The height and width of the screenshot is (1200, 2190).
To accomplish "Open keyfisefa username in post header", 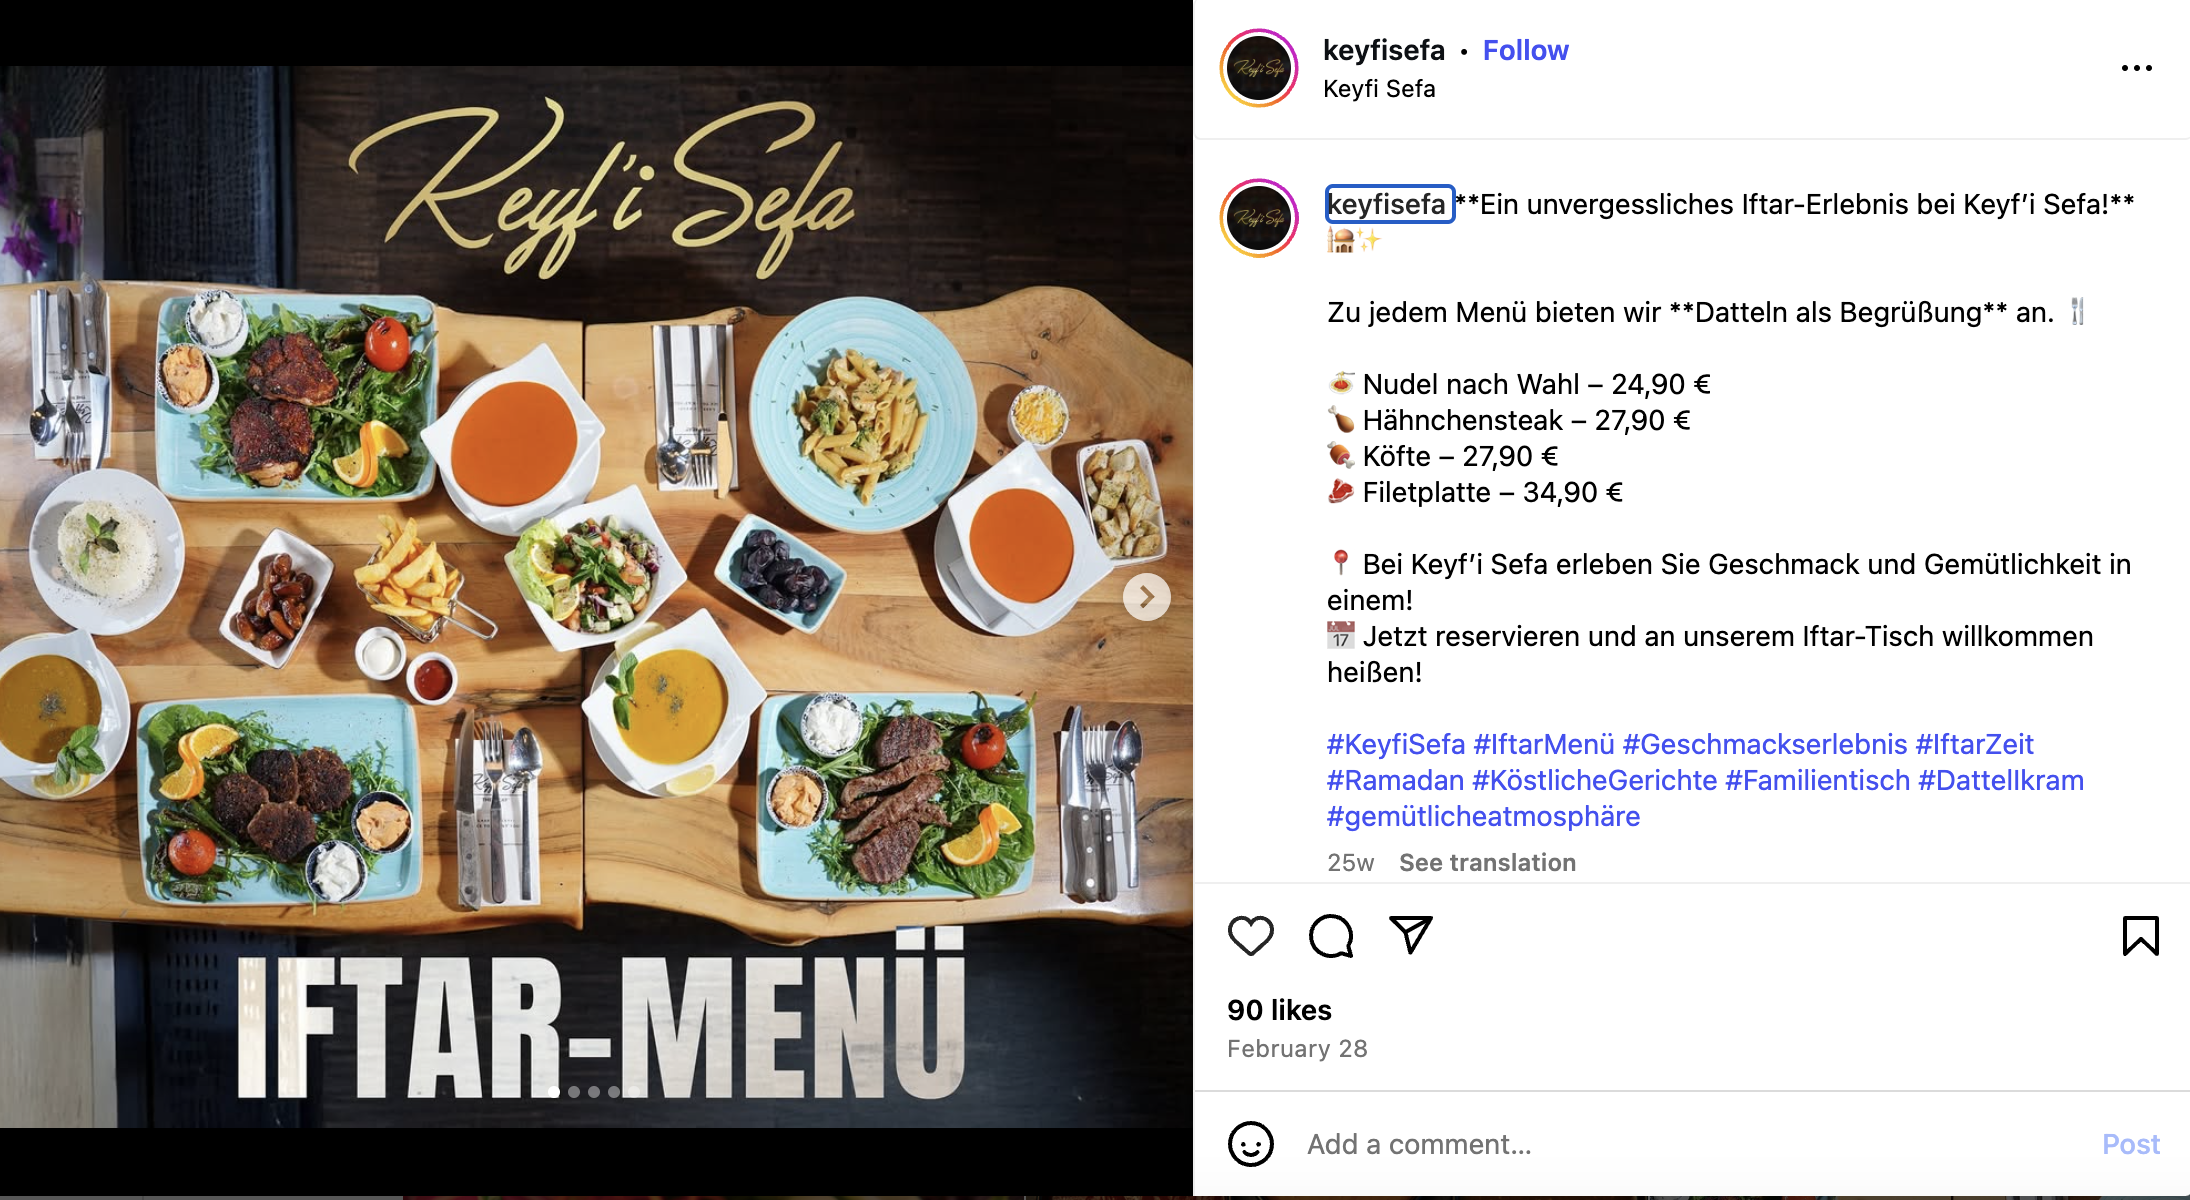I will [x=1384, y=50].
